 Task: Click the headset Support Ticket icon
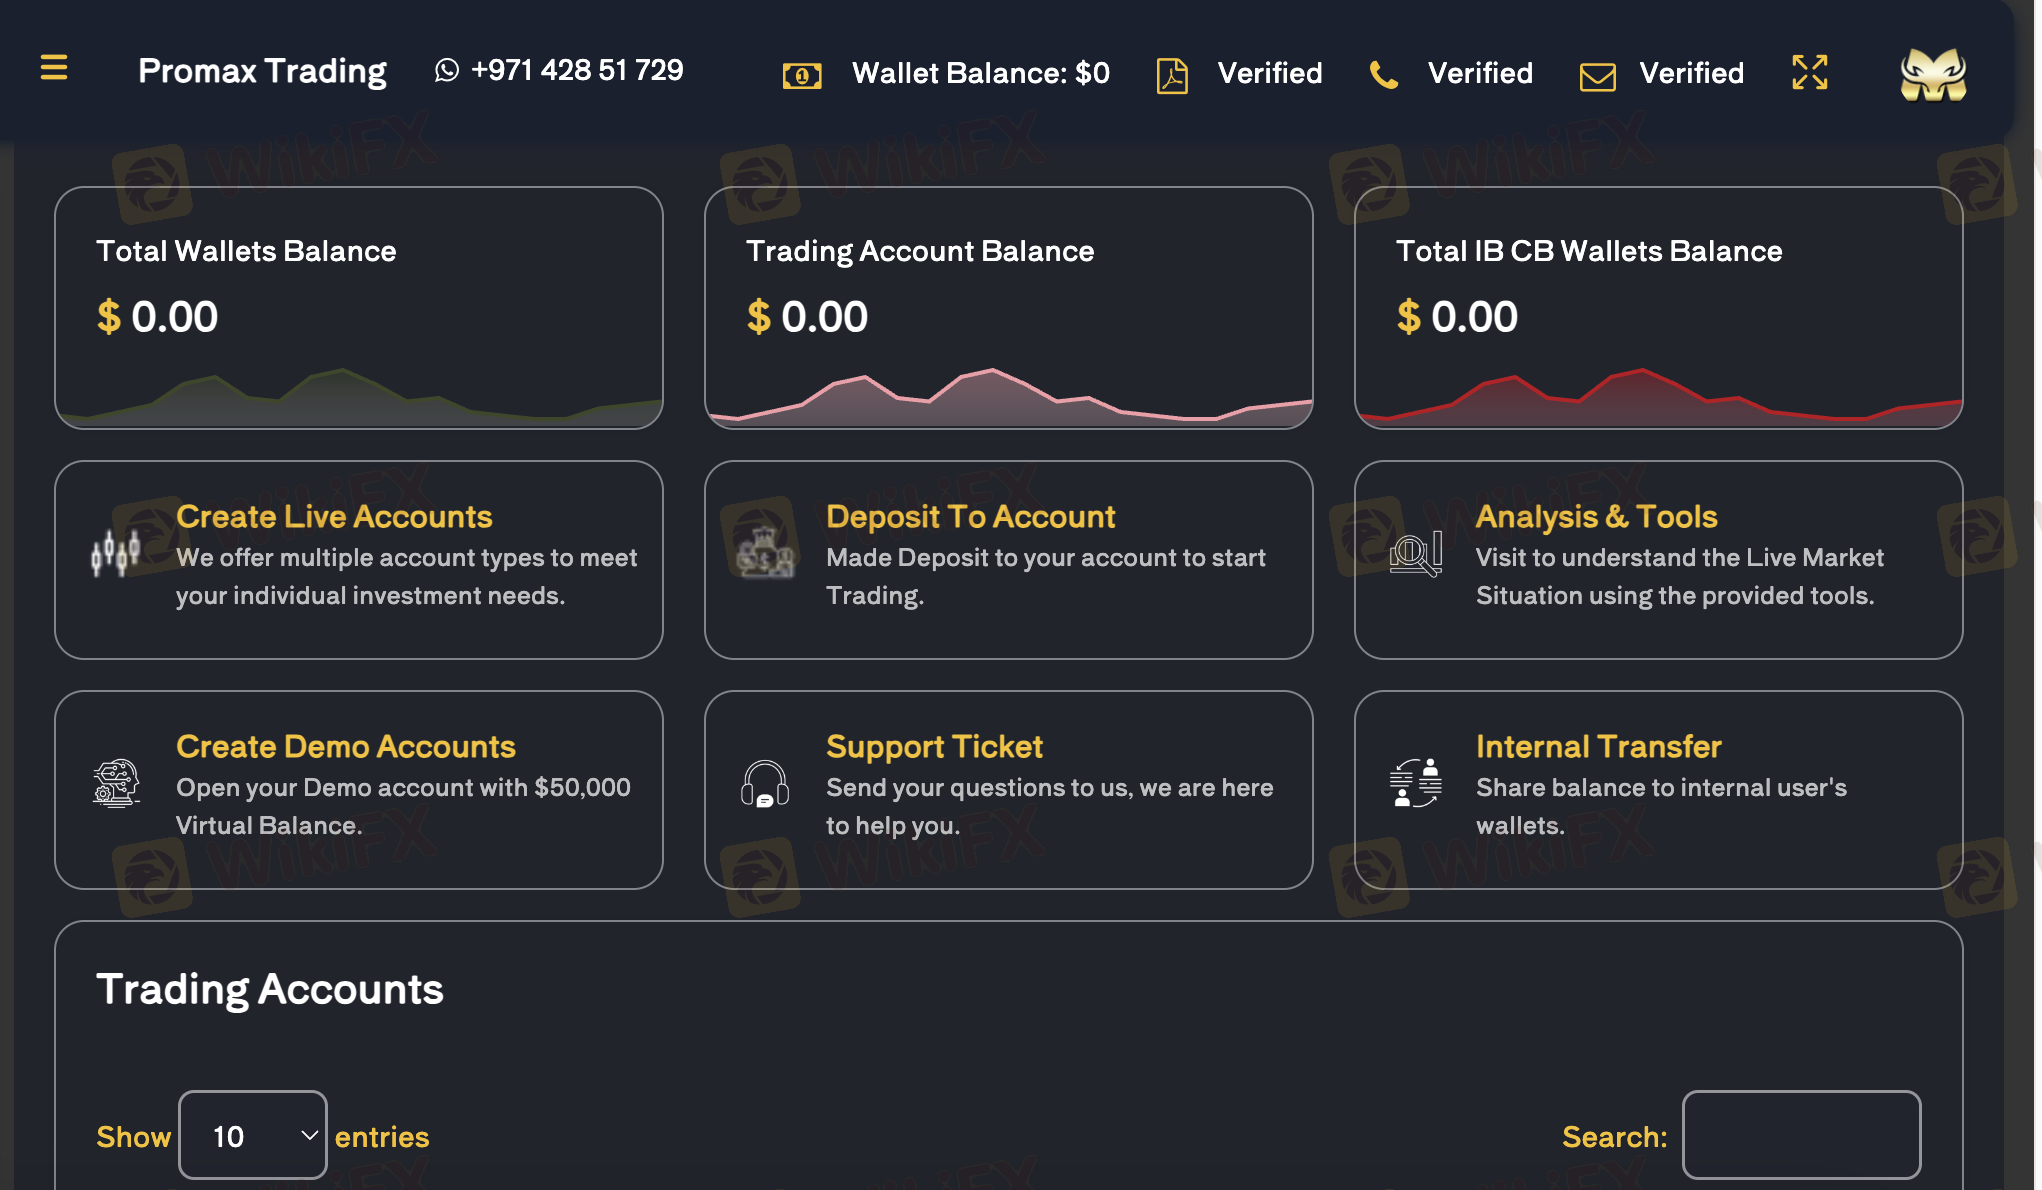click(765, 783)
